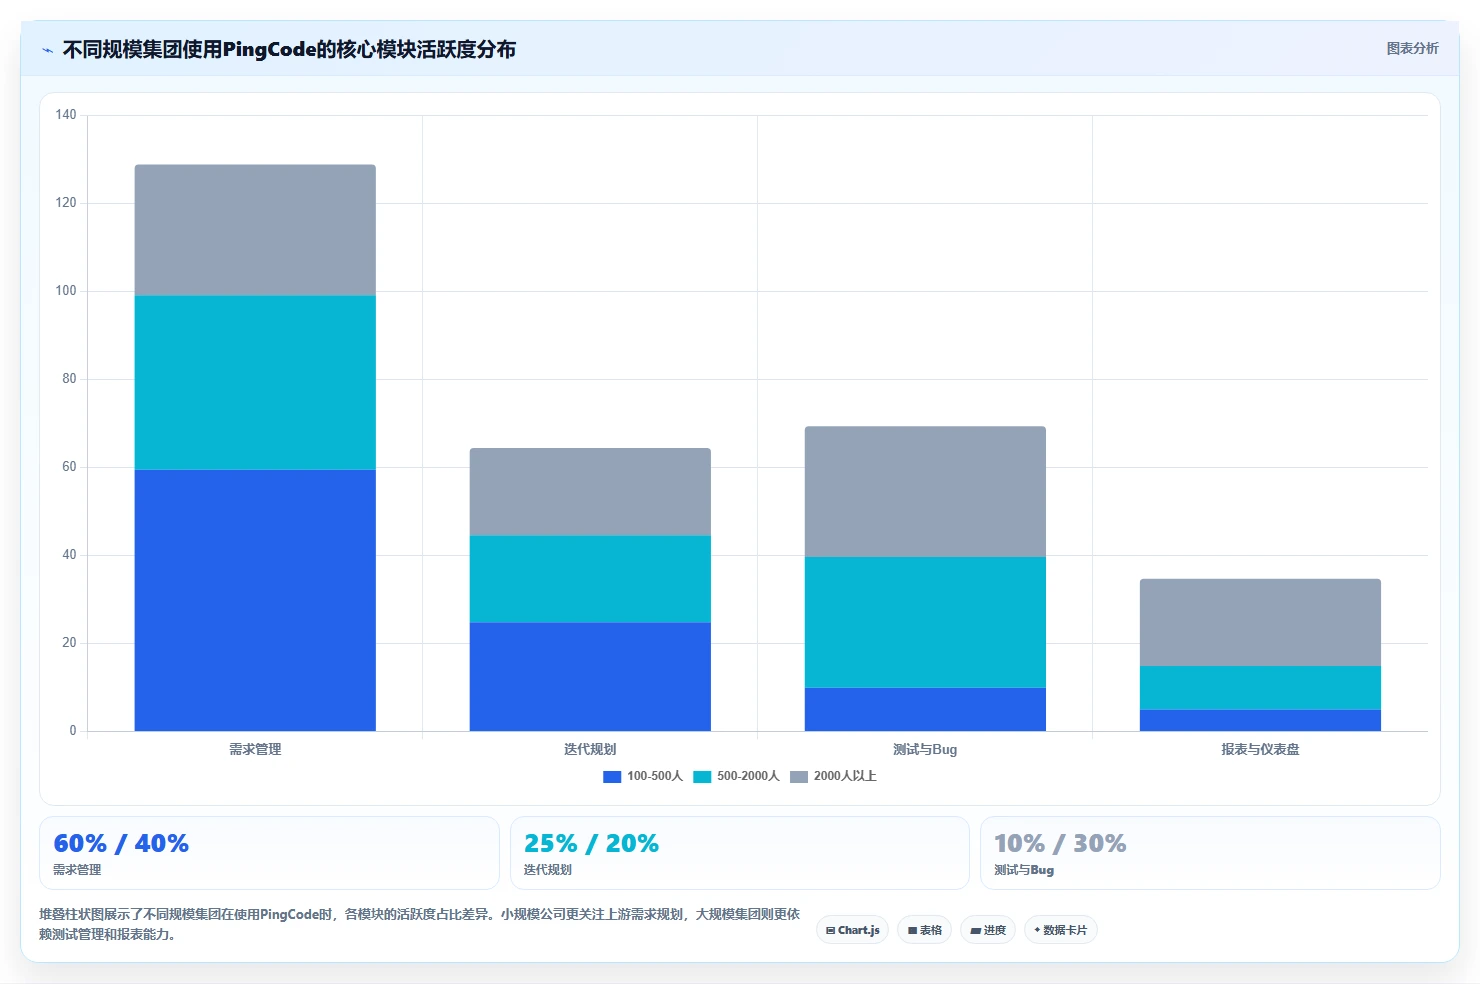1480x984 pixels.
Task: Click the header icon beside the chart title
Action: point(47,50)
